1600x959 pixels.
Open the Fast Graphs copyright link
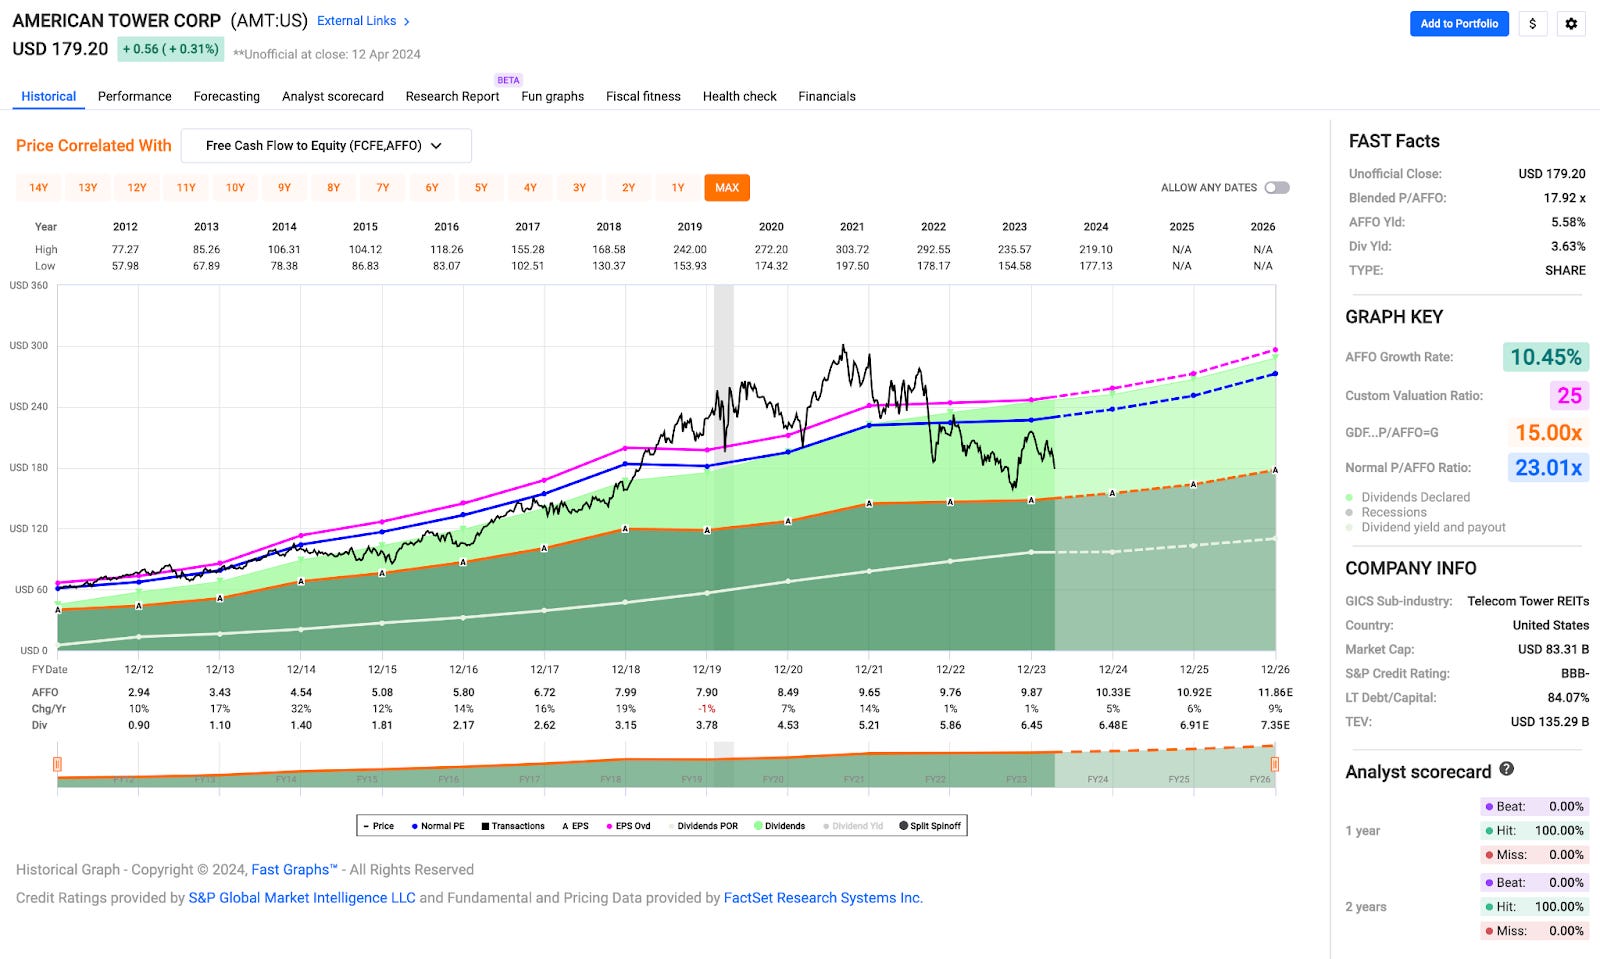click(294, 870)
